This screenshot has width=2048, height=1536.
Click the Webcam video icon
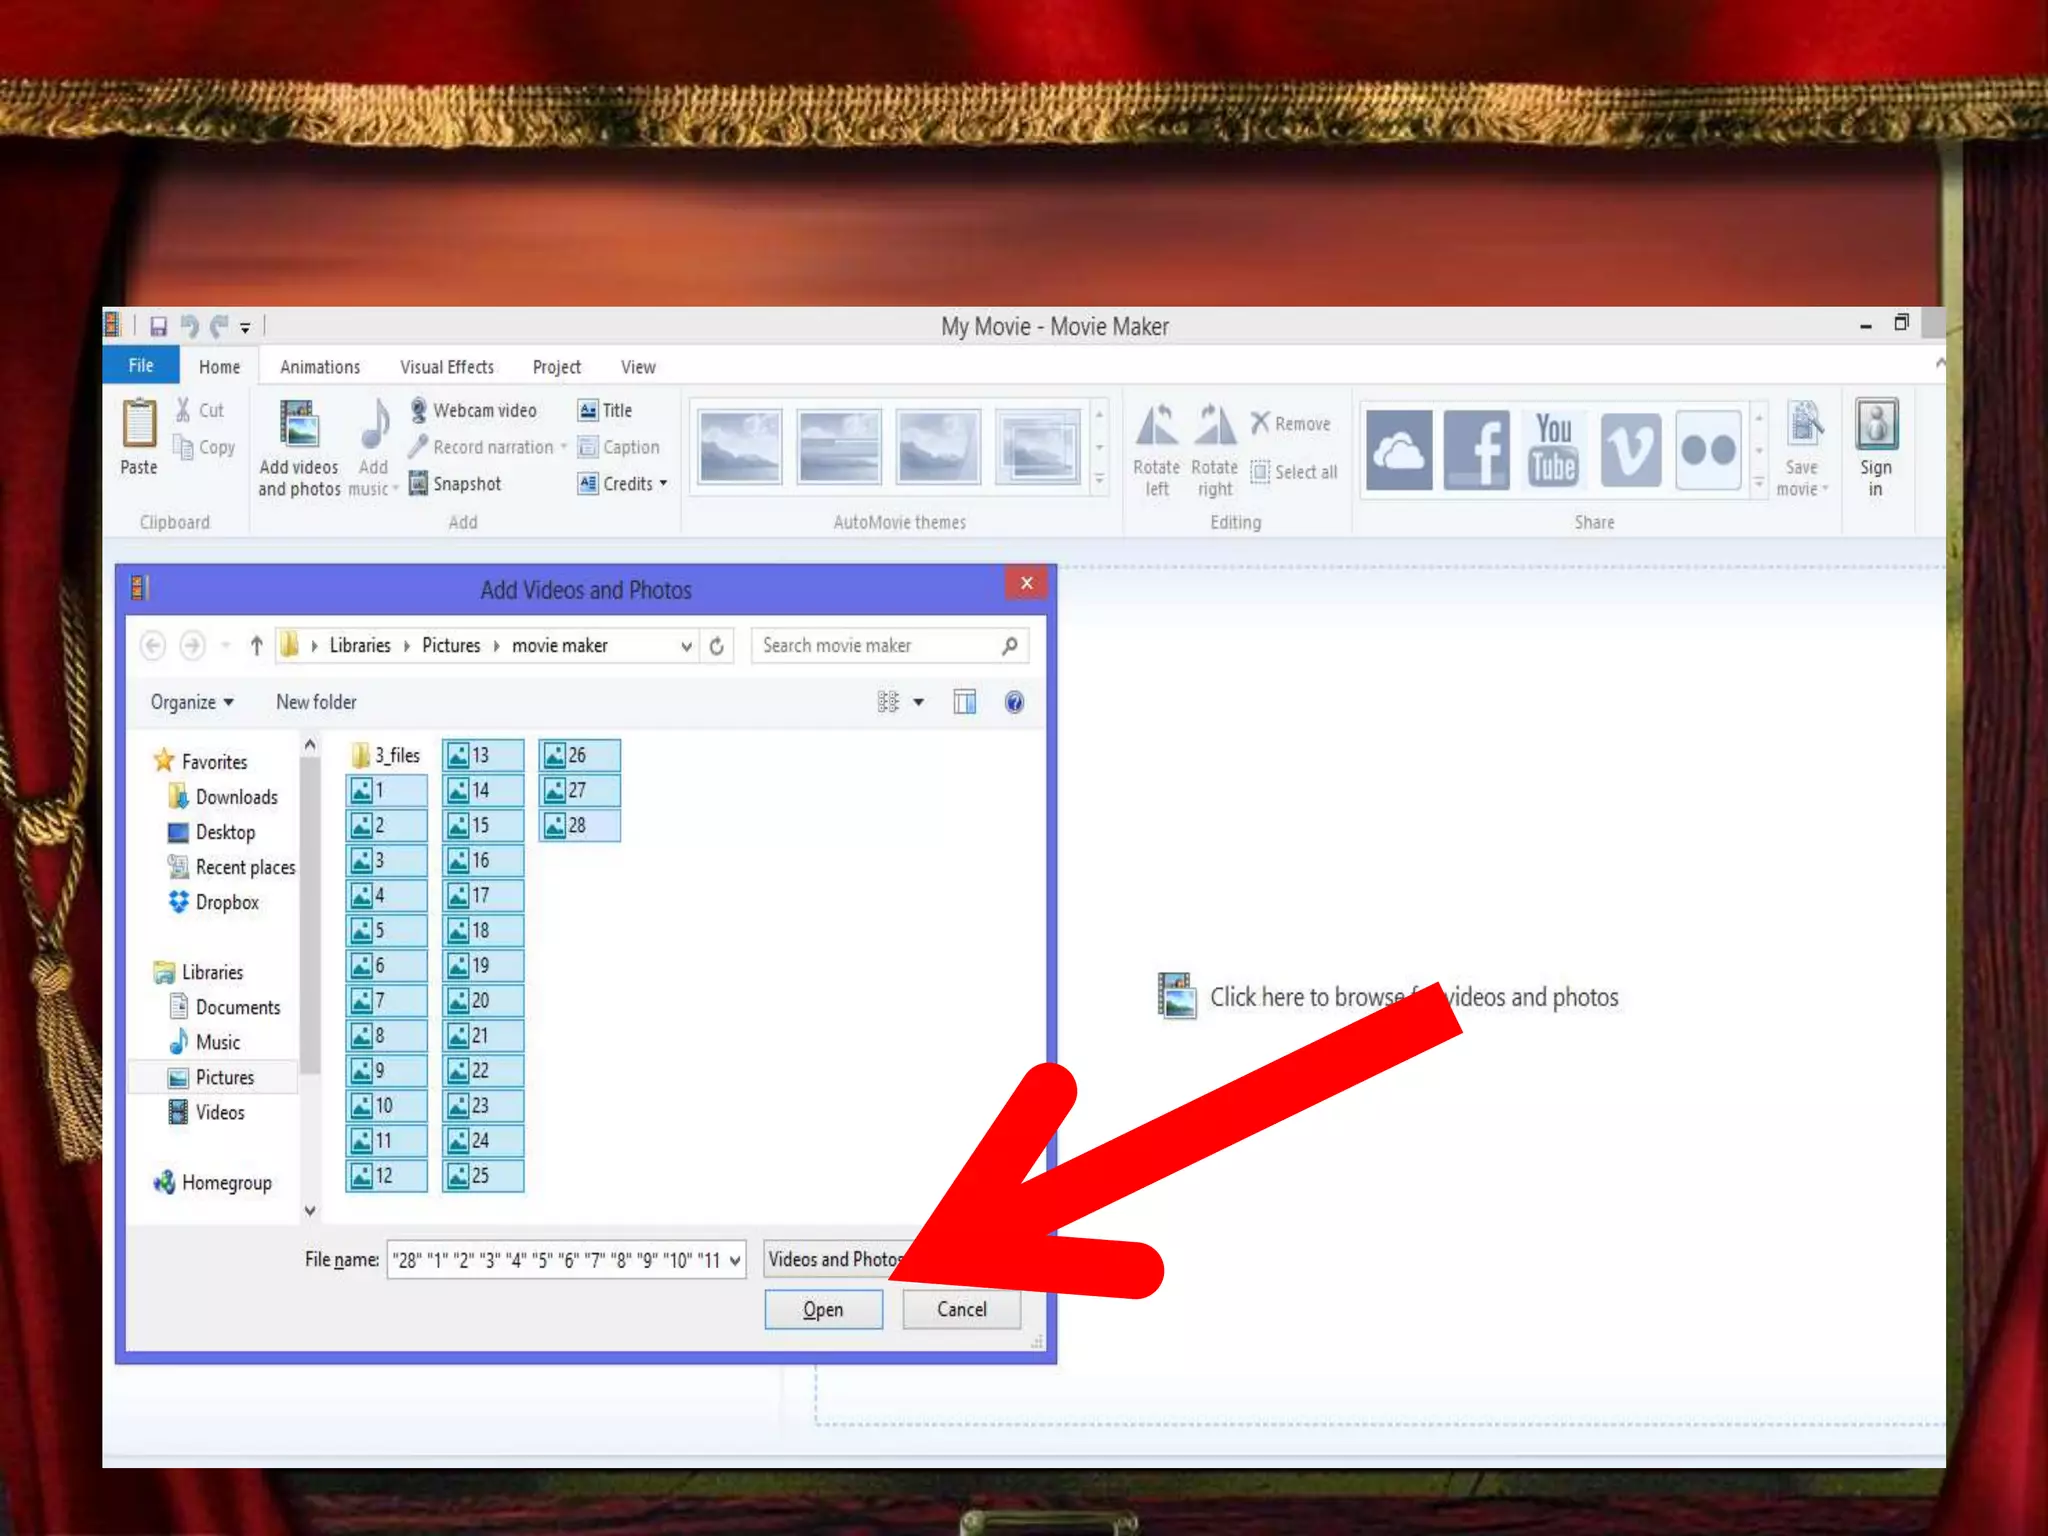(419, 410)
